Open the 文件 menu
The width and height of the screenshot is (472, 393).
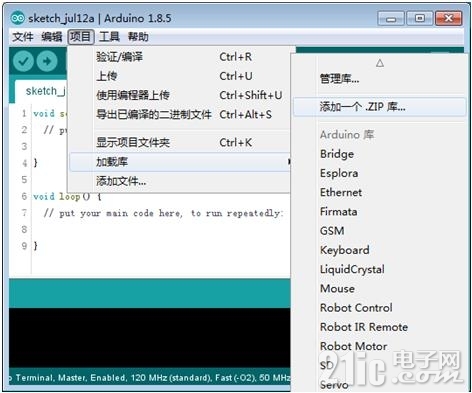click(x=23, y=36)
